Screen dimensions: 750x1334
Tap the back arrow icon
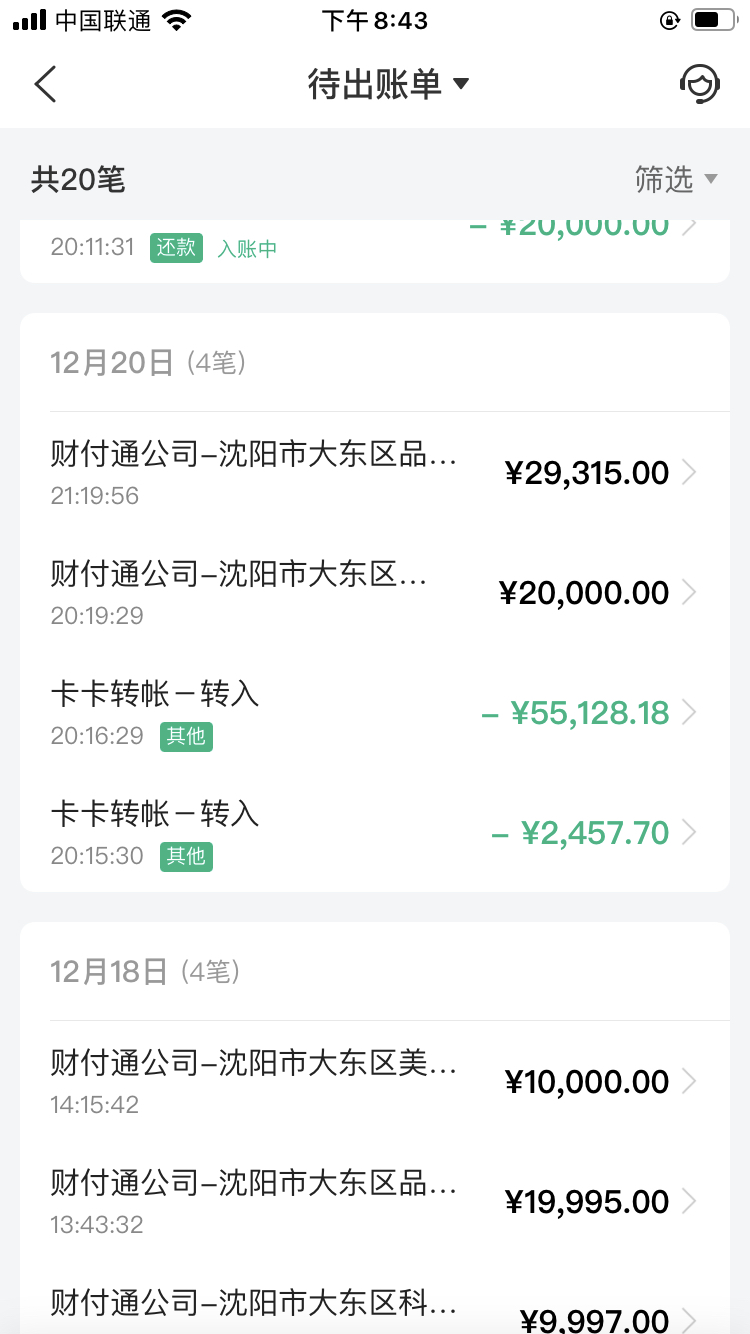click(45, 84)
